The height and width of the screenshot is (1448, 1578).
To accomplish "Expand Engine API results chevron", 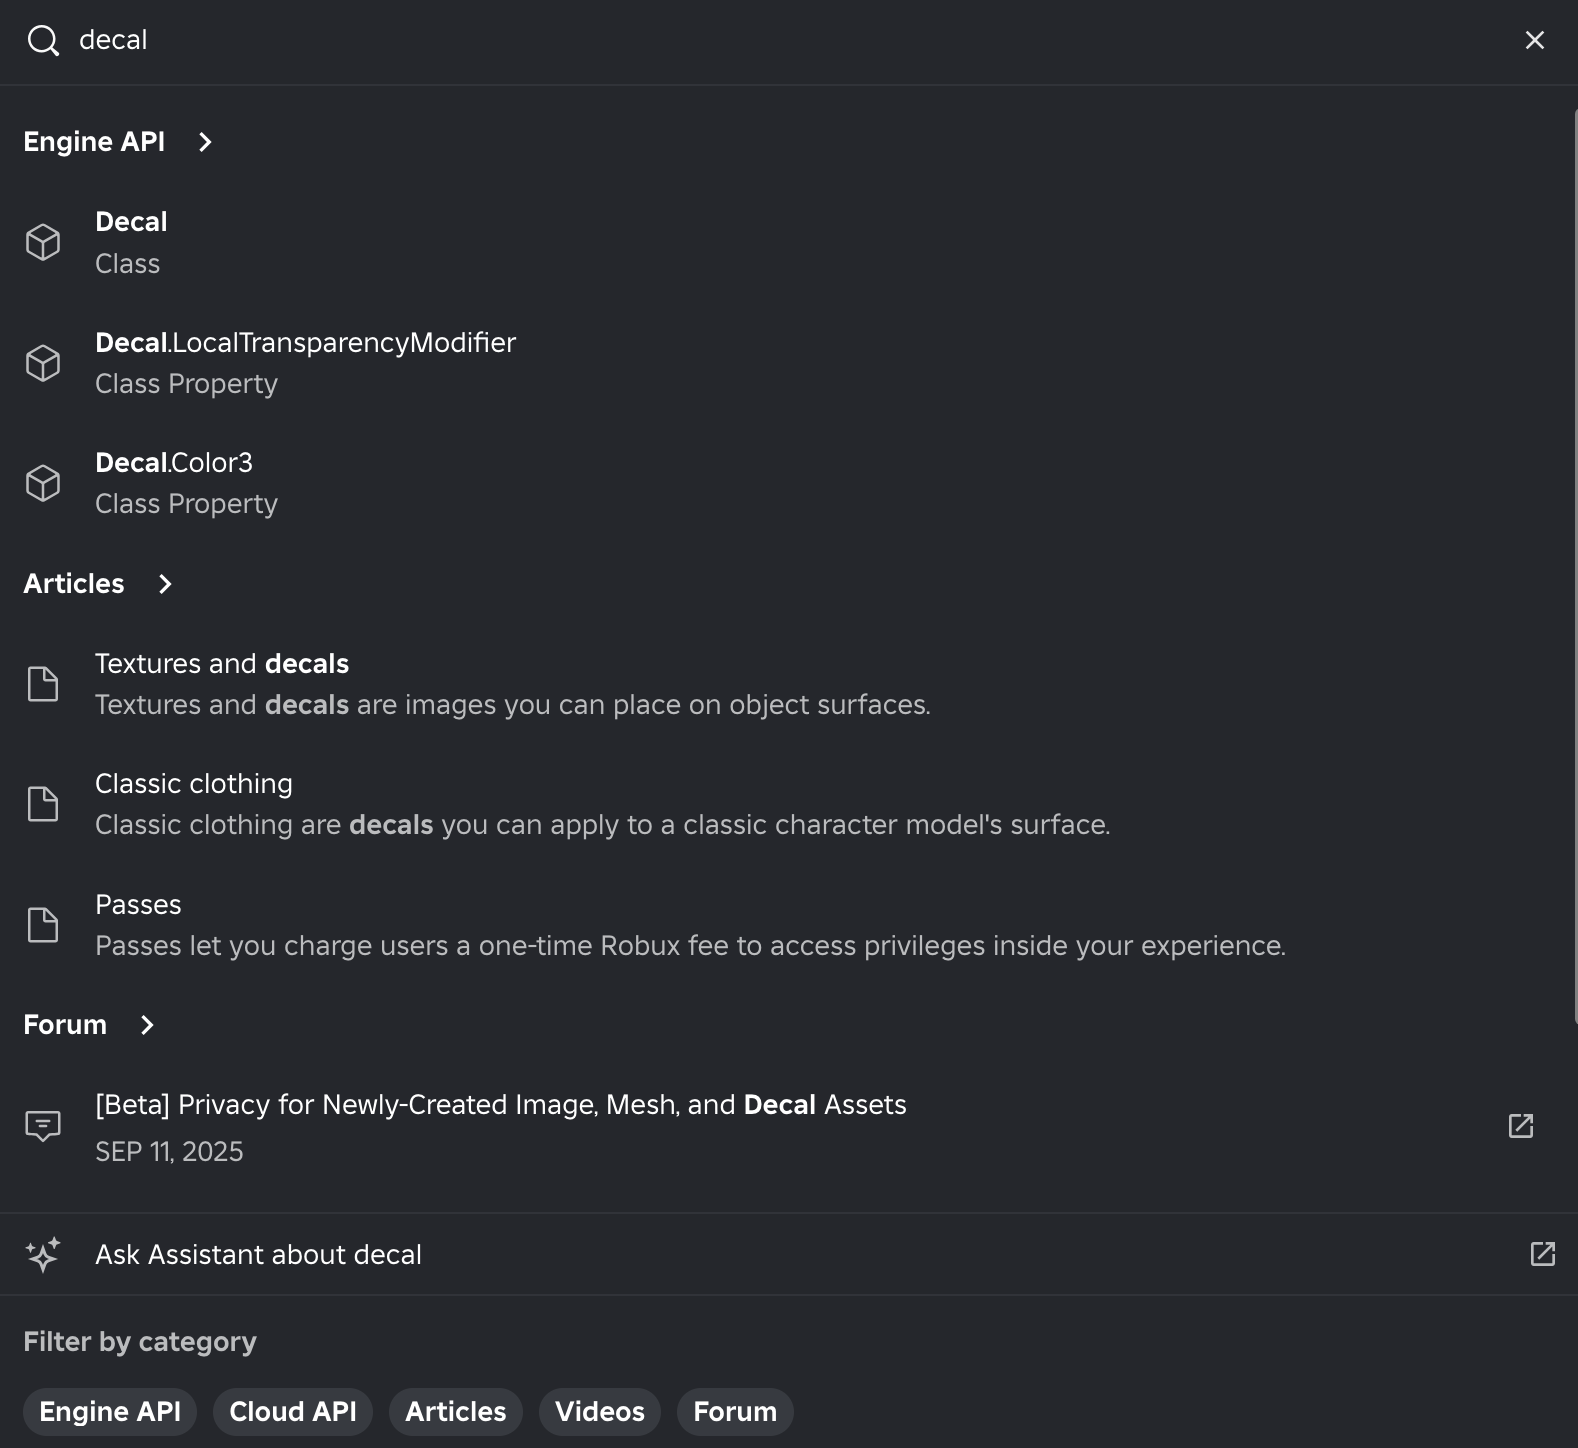I will [205, 142].
